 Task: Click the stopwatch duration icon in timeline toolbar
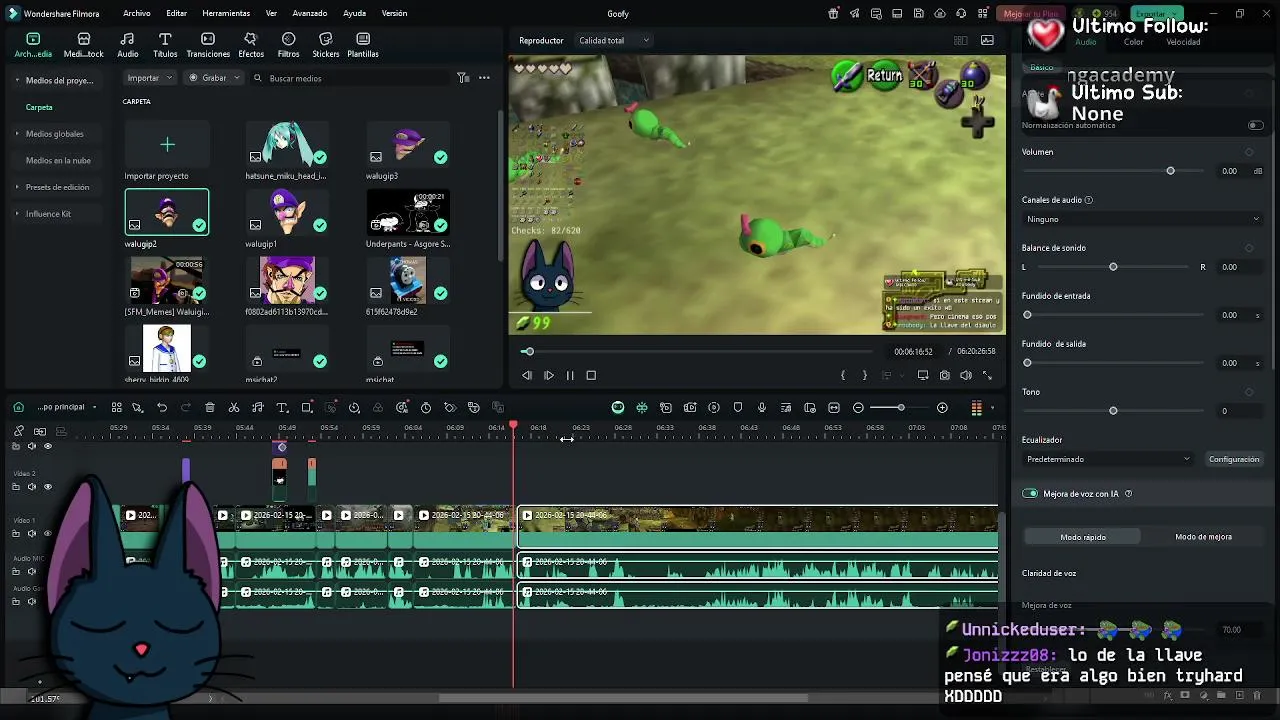pos(426,408)
